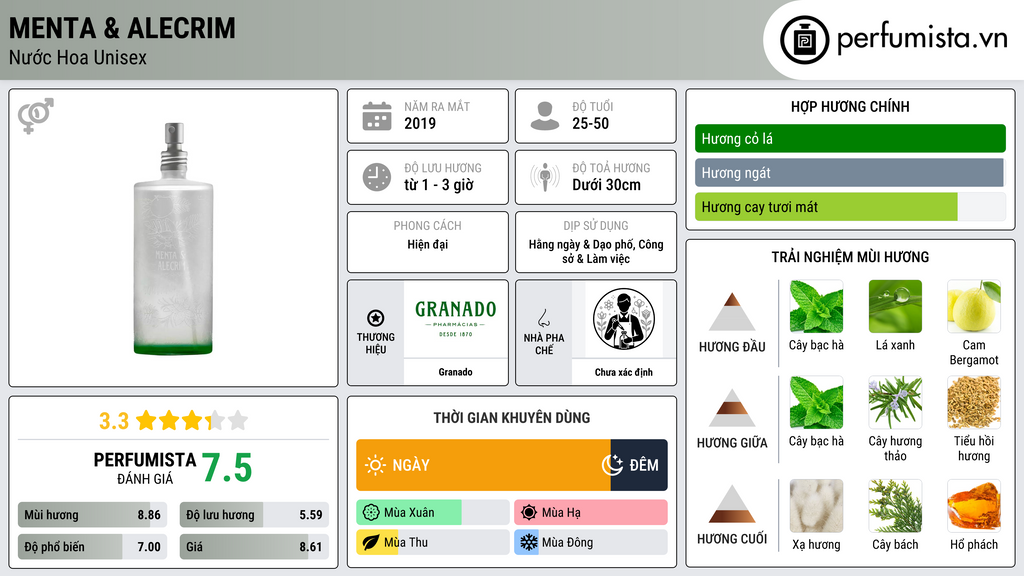Click the clock icon beside Độ lưu hương

377,177
